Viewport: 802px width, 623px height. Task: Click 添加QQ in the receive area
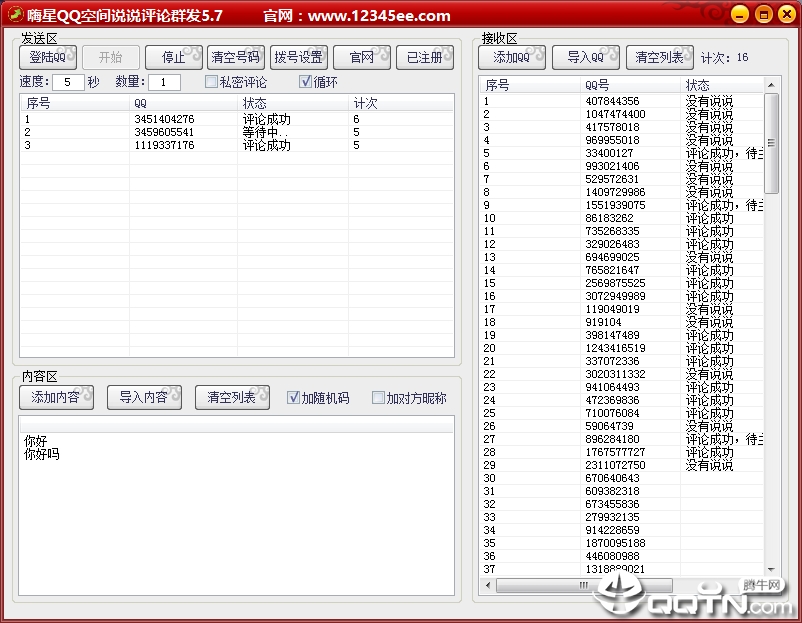(512, 57)
